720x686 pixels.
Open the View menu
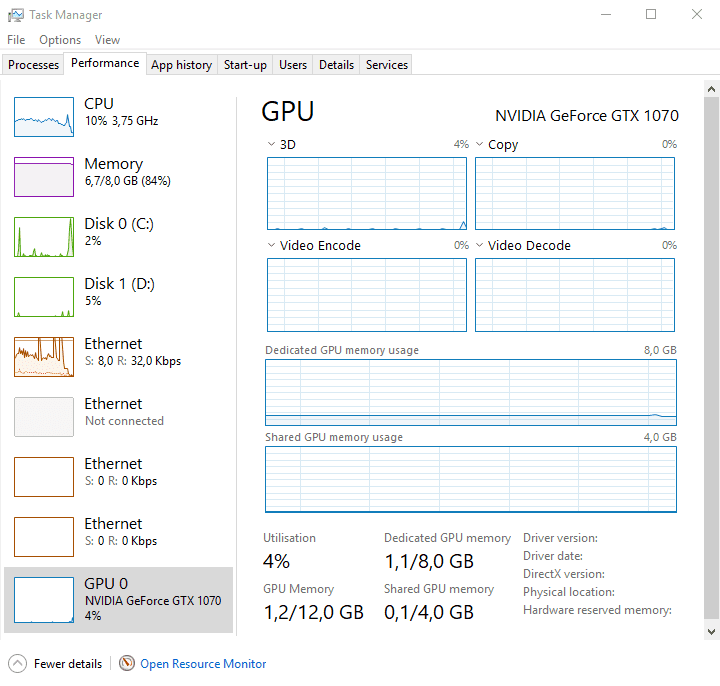tap(107, 40)
